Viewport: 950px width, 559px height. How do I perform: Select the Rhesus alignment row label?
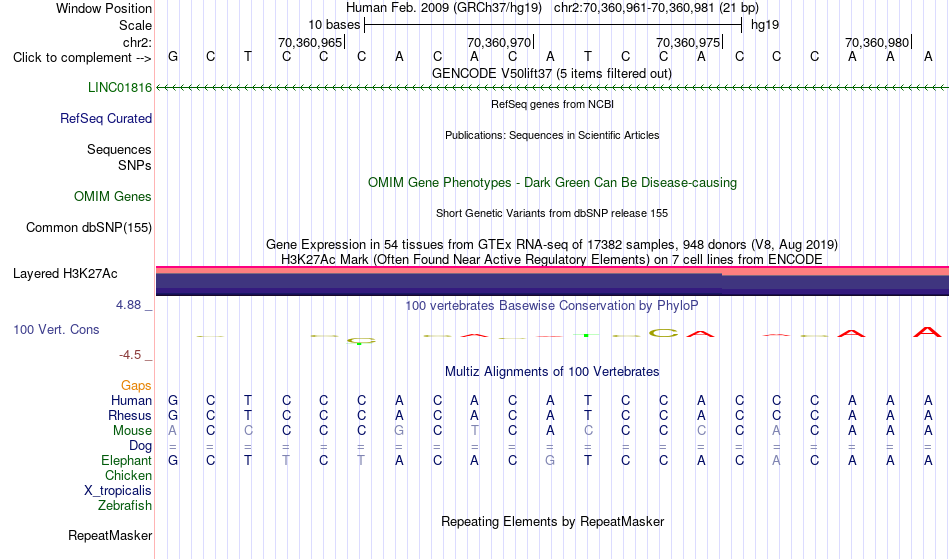[130, 415]
